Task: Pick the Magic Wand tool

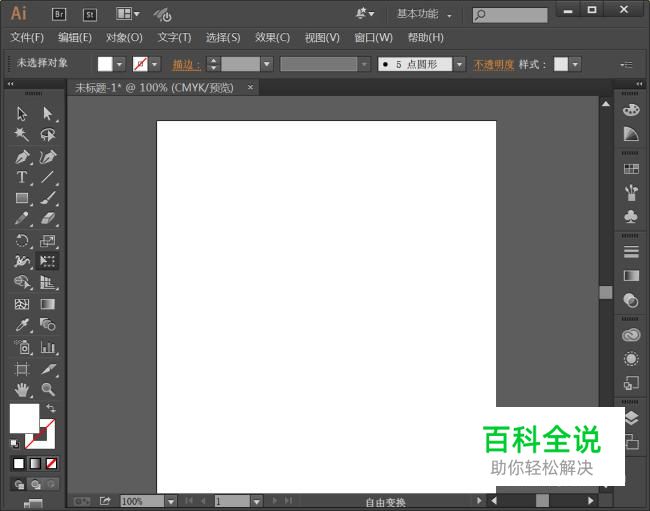Action: click(22, 134)
